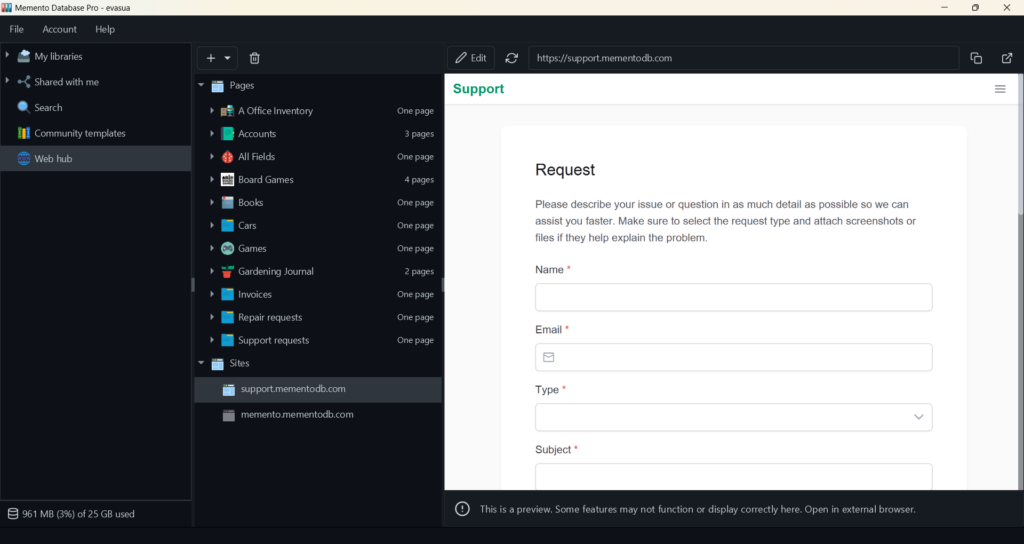Screen dimensions: 1024x544
Task: Click the Sites folder icon
Action: click(217, 364)
